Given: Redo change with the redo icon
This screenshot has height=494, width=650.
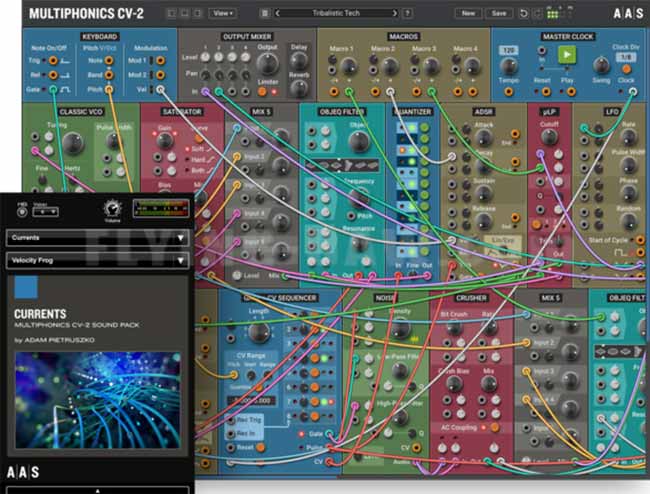Looking at the screenshot, I should (x=538, y=14).
